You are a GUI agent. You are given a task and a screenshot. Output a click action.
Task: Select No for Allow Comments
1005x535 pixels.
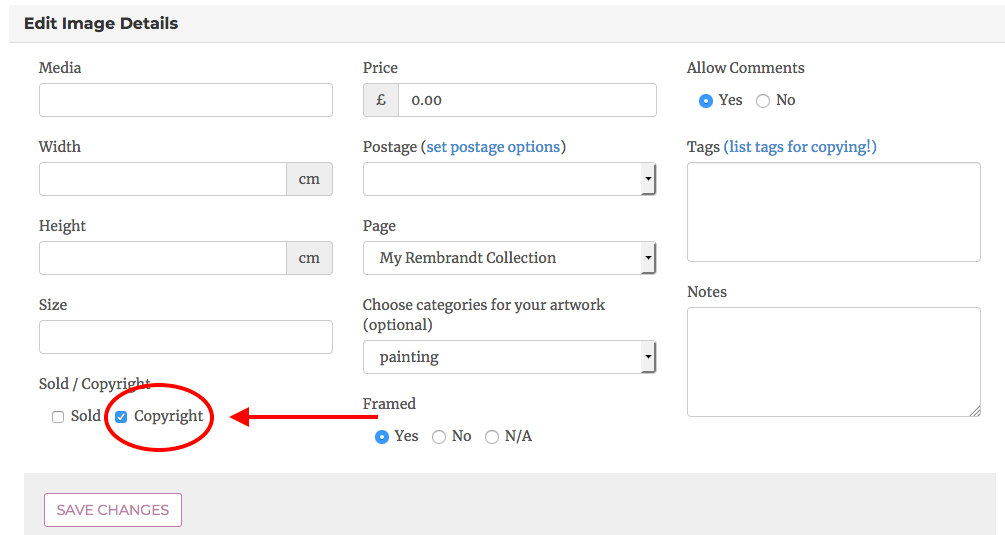[763, 101]
